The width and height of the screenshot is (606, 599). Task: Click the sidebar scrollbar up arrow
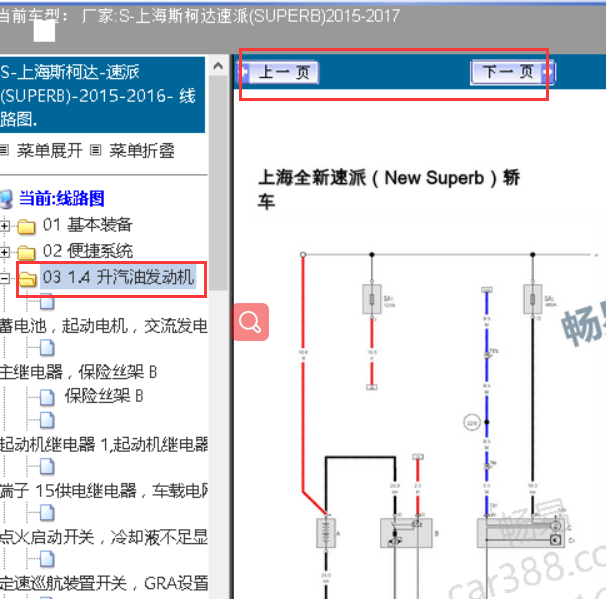[x=218, y=66]
